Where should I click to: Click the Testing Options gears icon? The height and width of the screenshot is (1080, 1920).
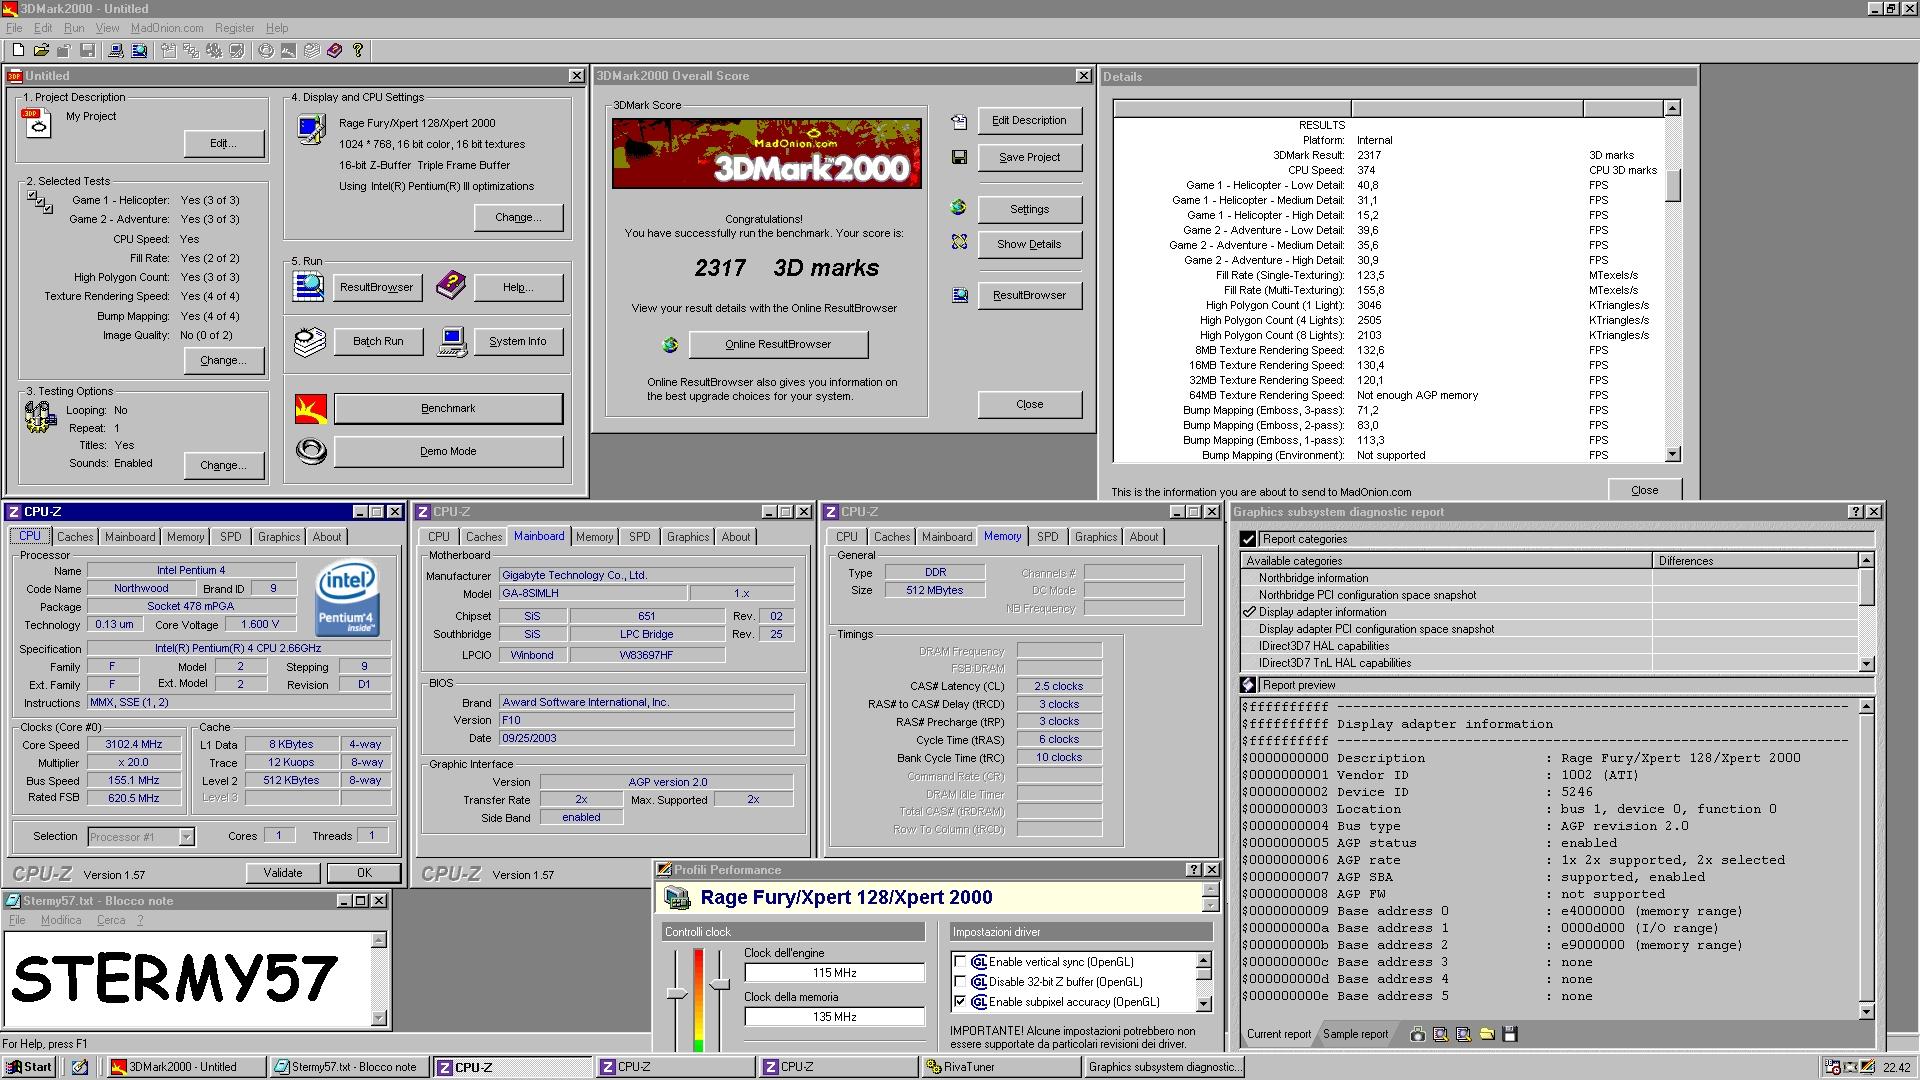pos(40,416)
